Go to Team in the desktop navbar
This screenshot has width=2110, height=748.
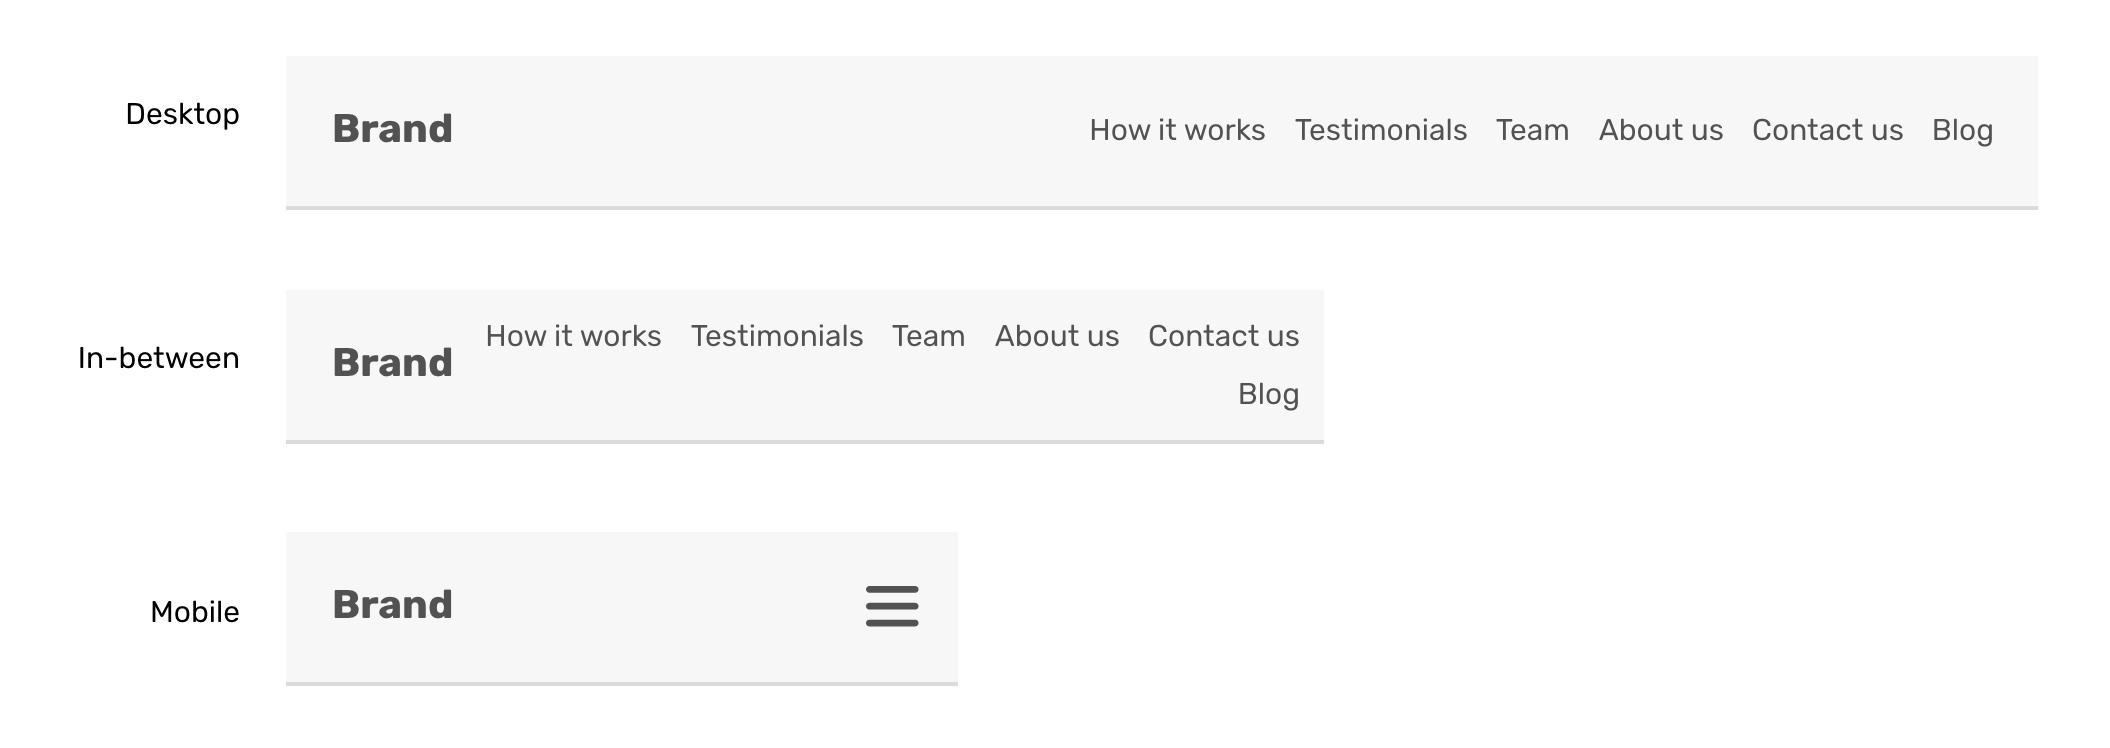click(1532, 130)
